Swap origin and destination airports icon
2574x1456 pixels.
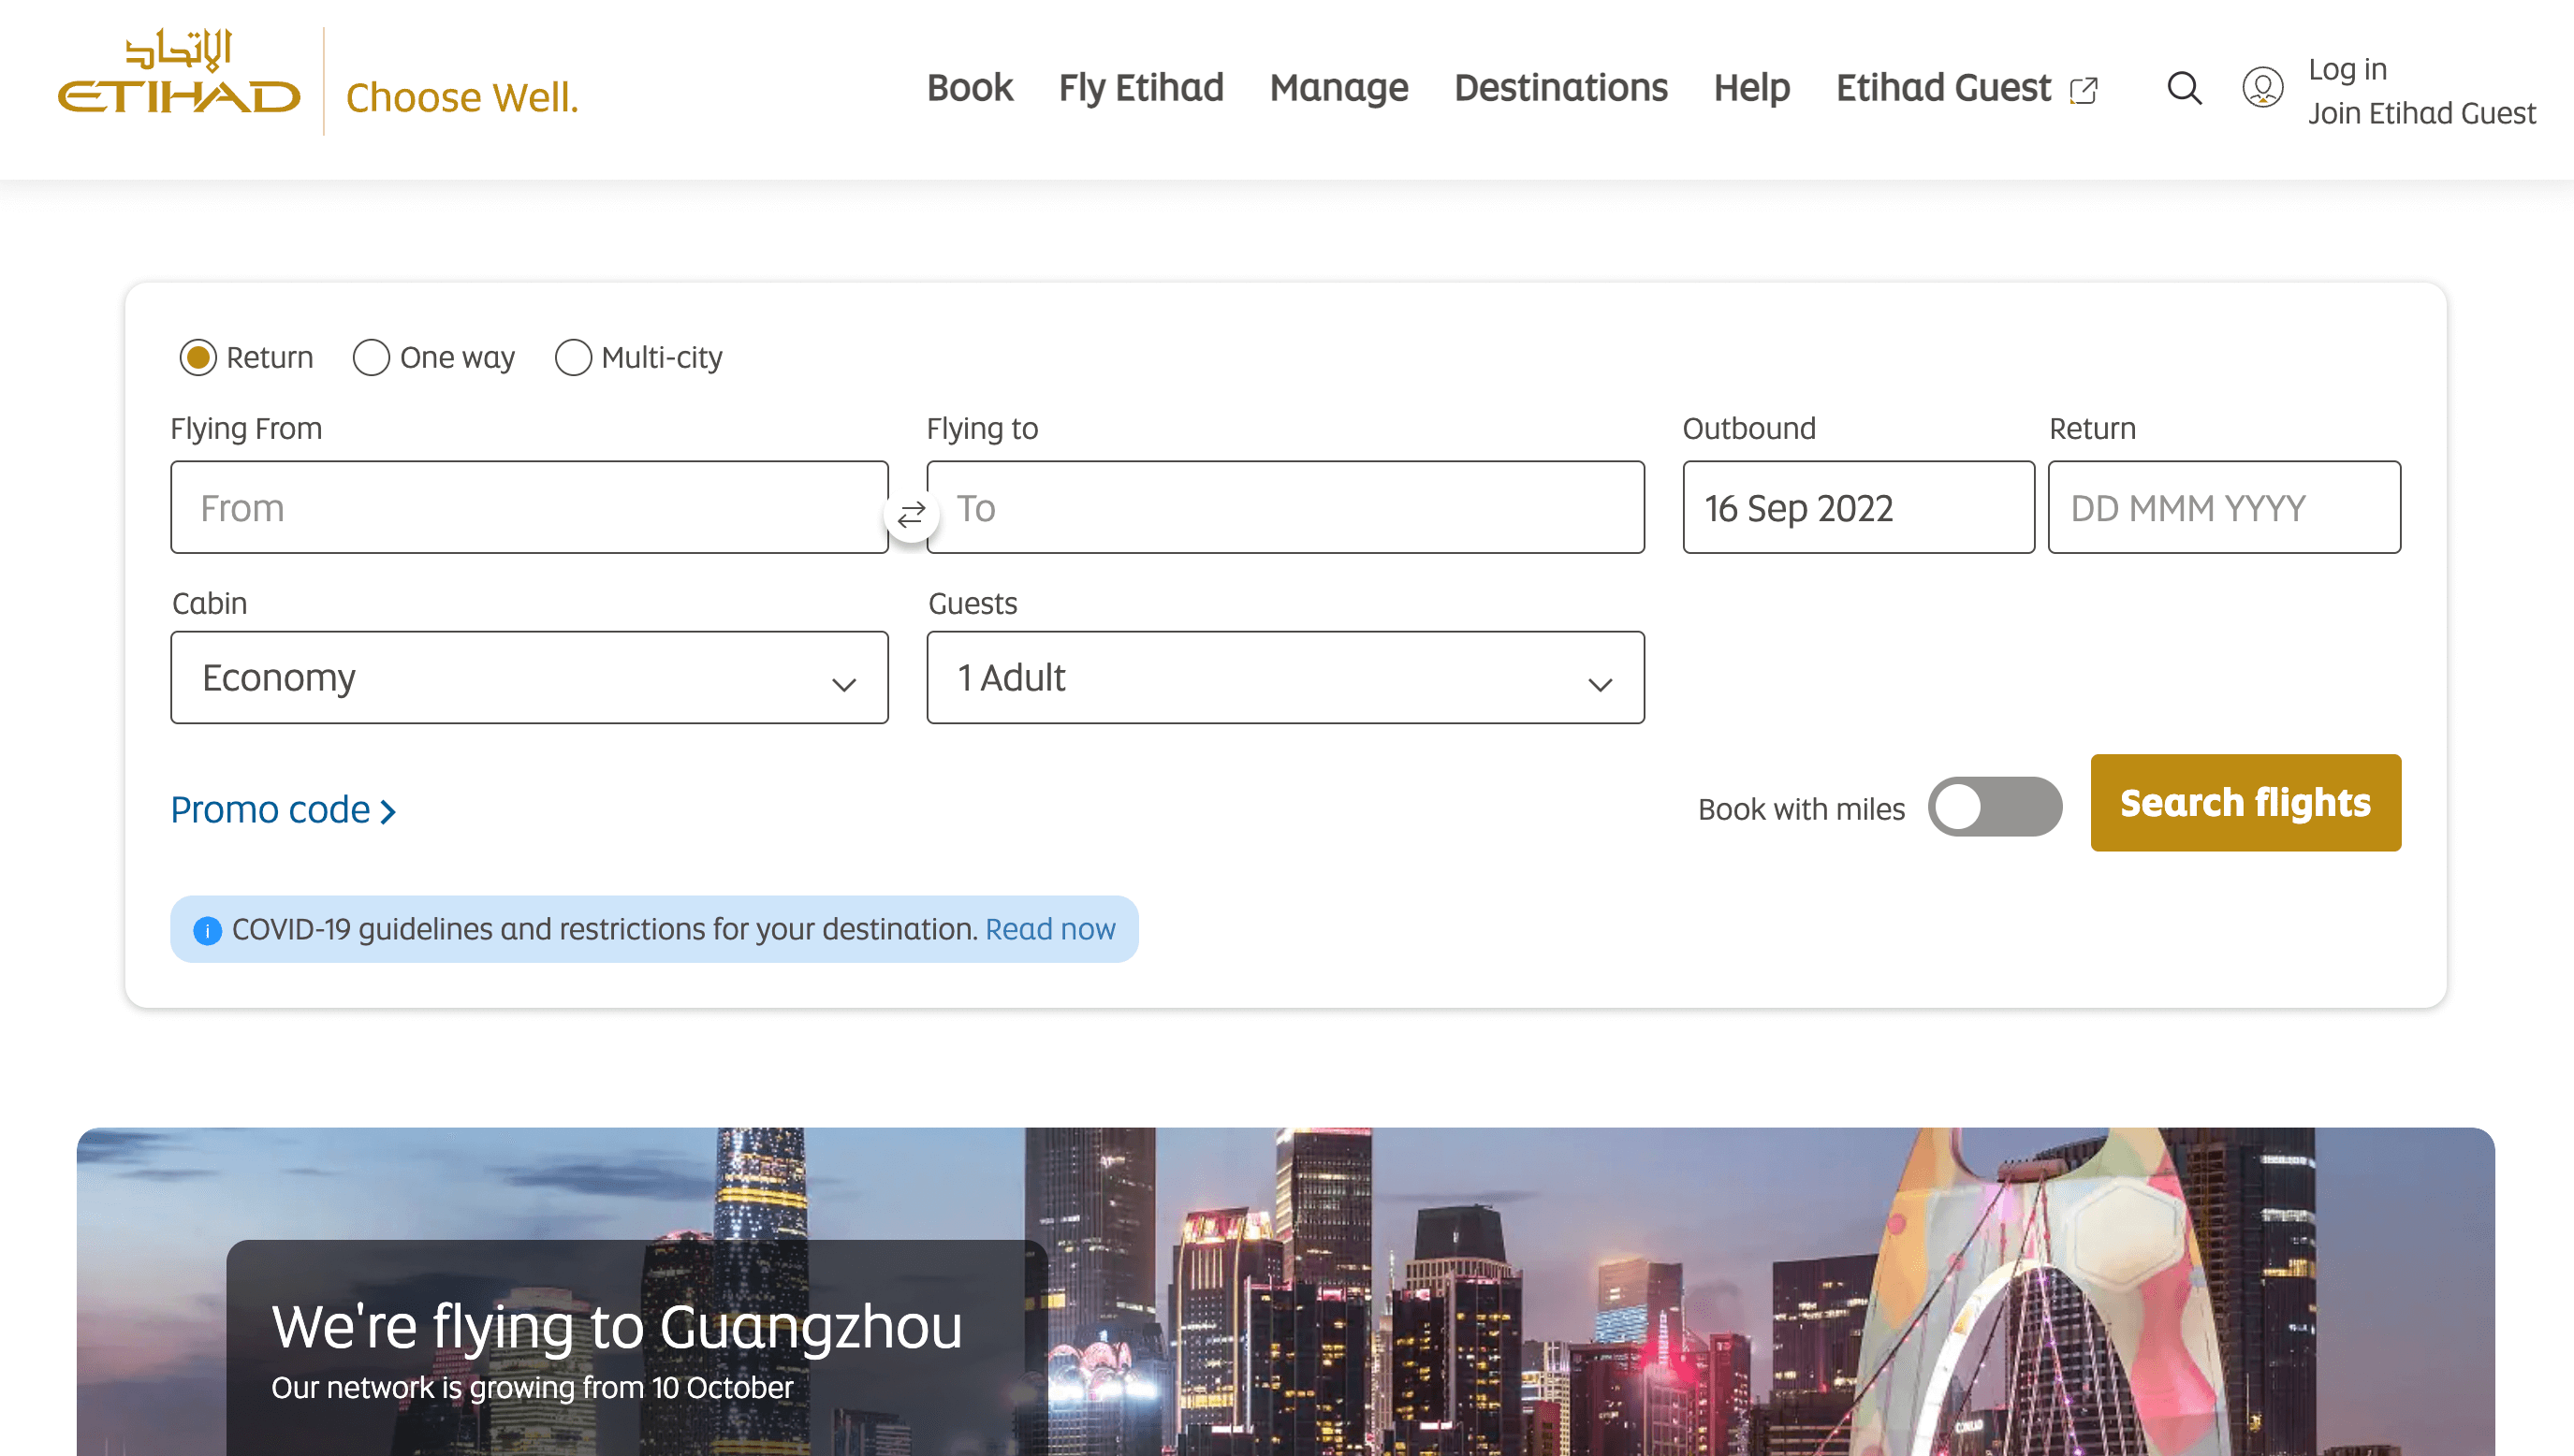911,514
